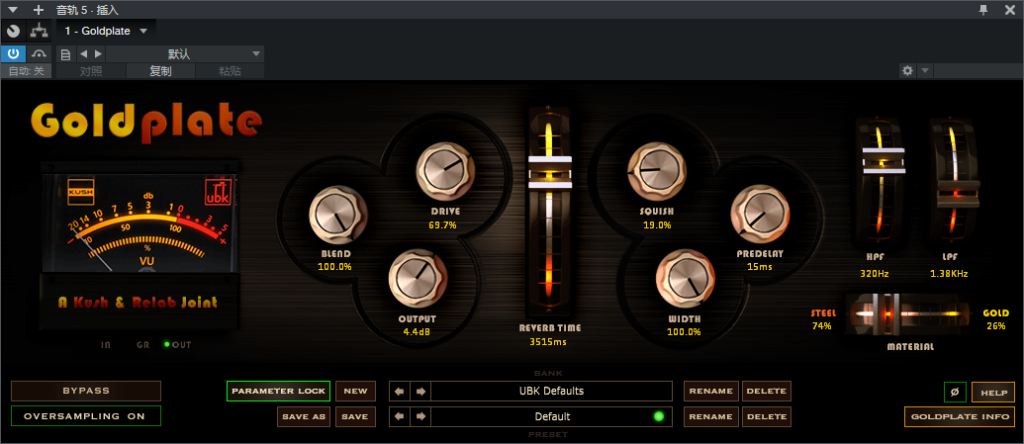Screen dimensions: 1024x444
Task: Click the 69.7% drive value
Action: [443, 225]
